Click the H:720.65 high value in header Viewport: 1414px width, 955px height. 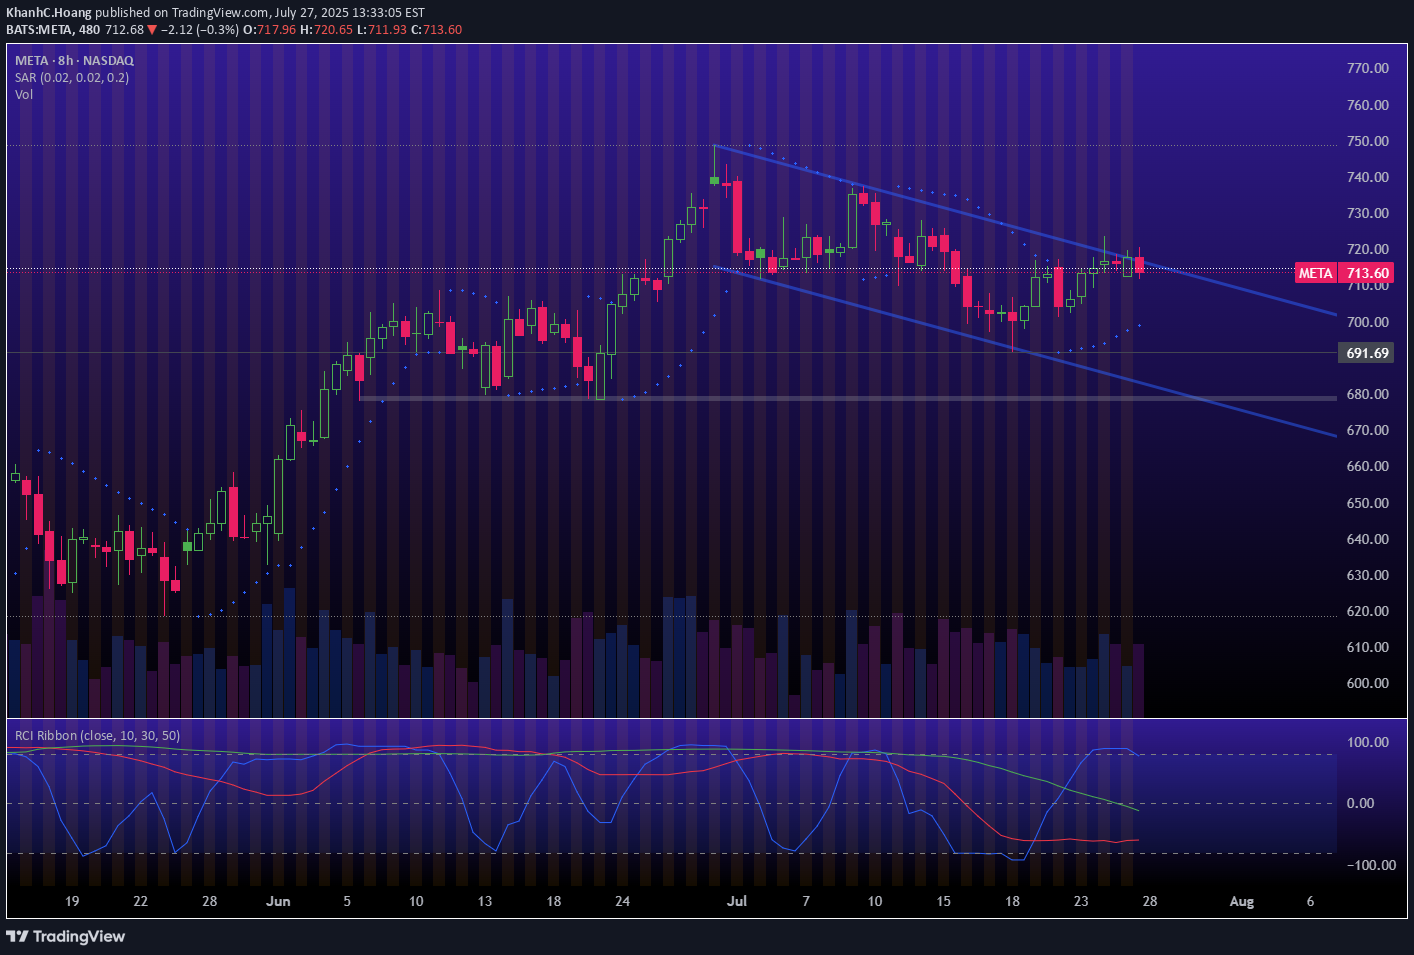(326, 30)
